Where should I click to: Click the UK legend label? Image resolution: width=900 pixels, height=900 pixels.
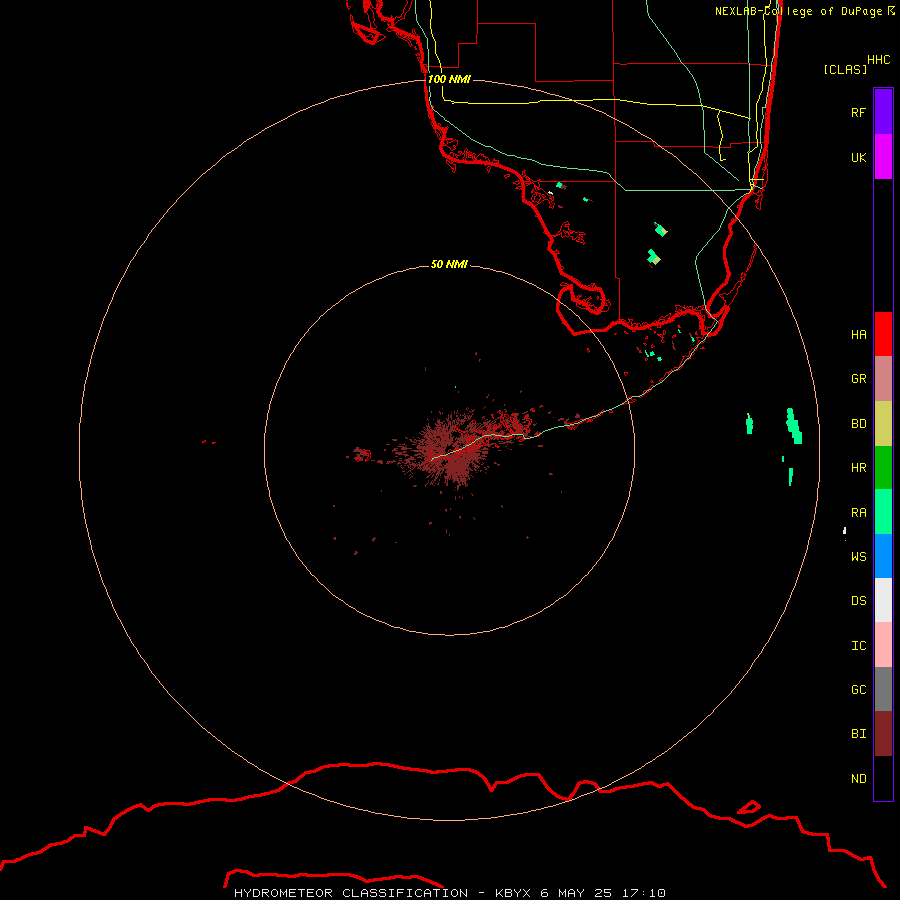[x=858, y=157]
